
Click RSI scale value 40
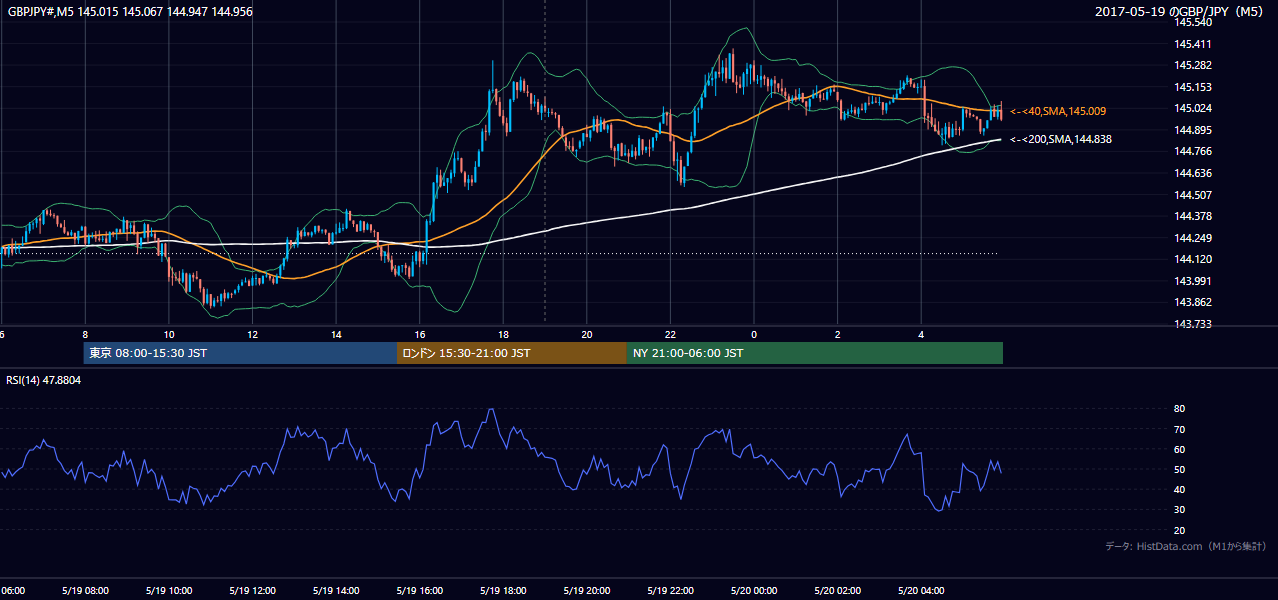point(1180,490)
